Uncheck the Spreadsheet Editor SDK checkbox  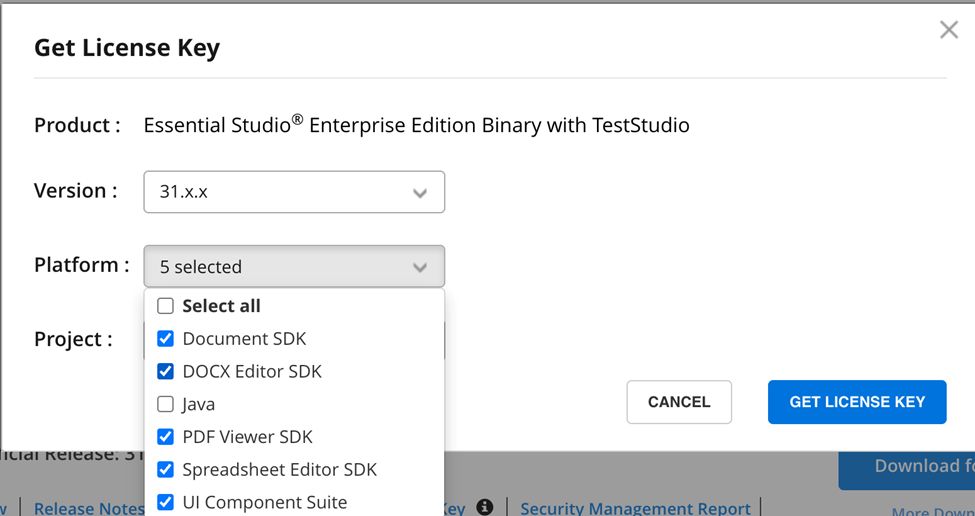click(165, 469)
